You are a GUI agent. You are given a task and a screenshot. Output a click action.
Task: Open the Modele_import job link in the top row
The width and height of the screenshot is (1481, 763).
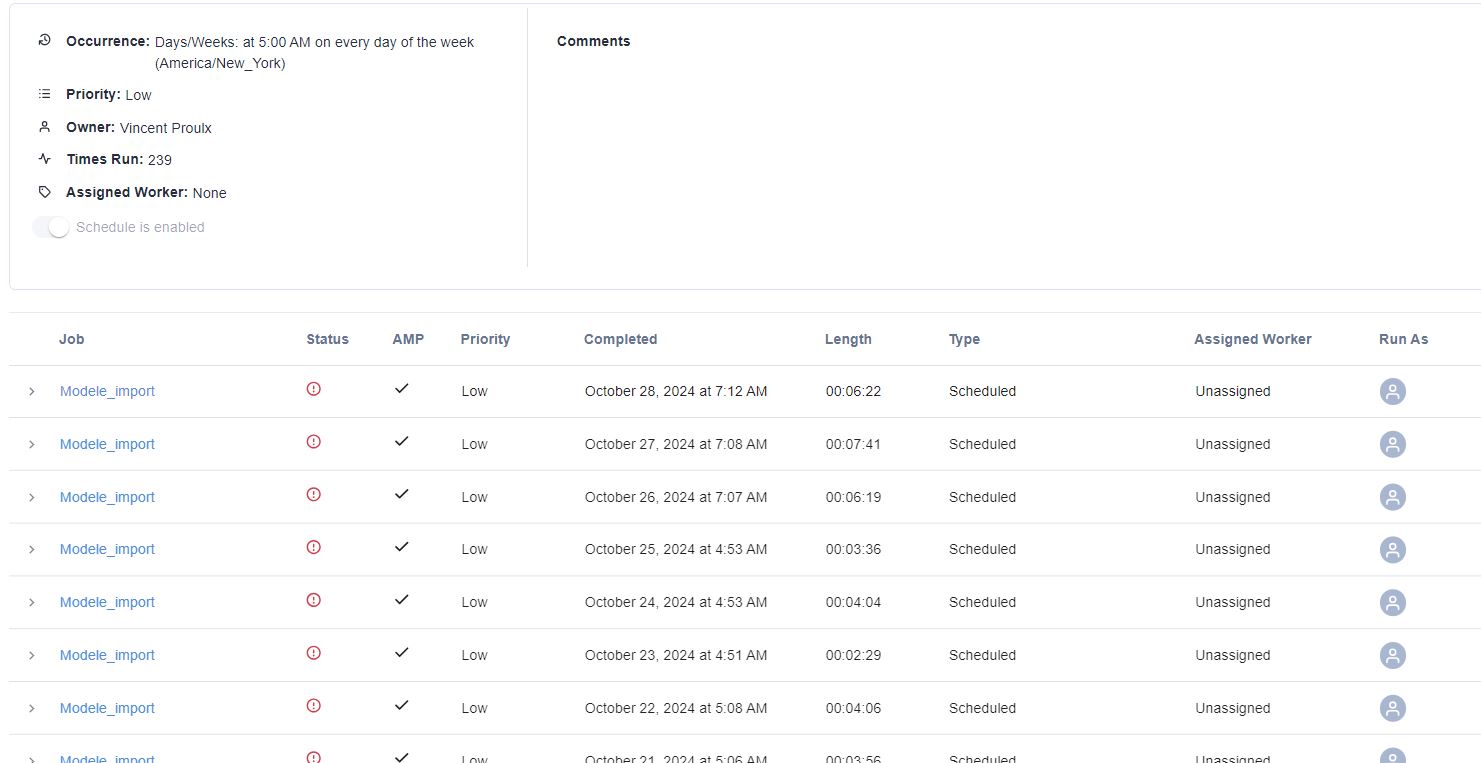(107, 391)
